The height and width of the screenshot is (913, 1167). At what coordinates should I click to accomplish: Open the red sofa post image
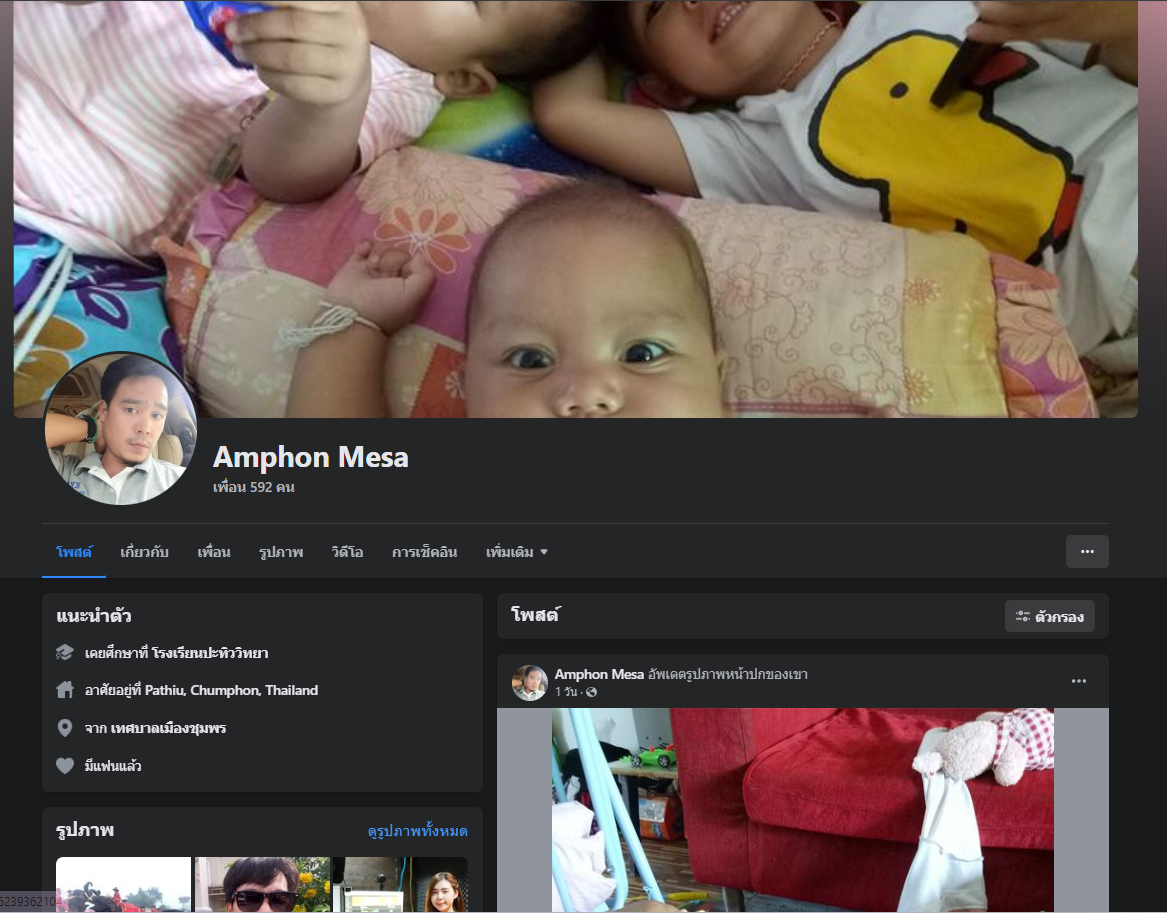point(802,810)
